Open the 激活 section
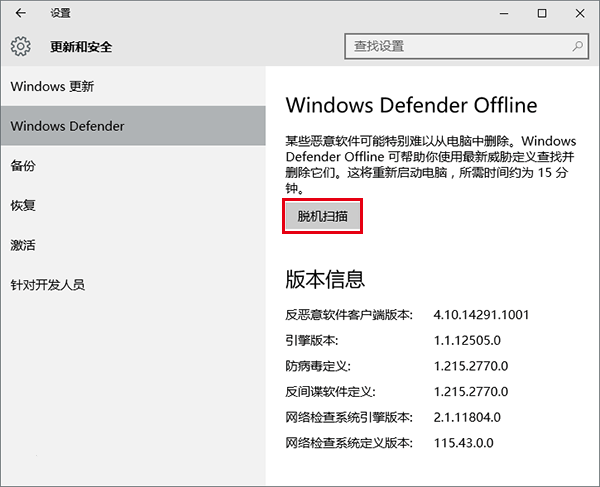600x487 pixels. point(133,245)
